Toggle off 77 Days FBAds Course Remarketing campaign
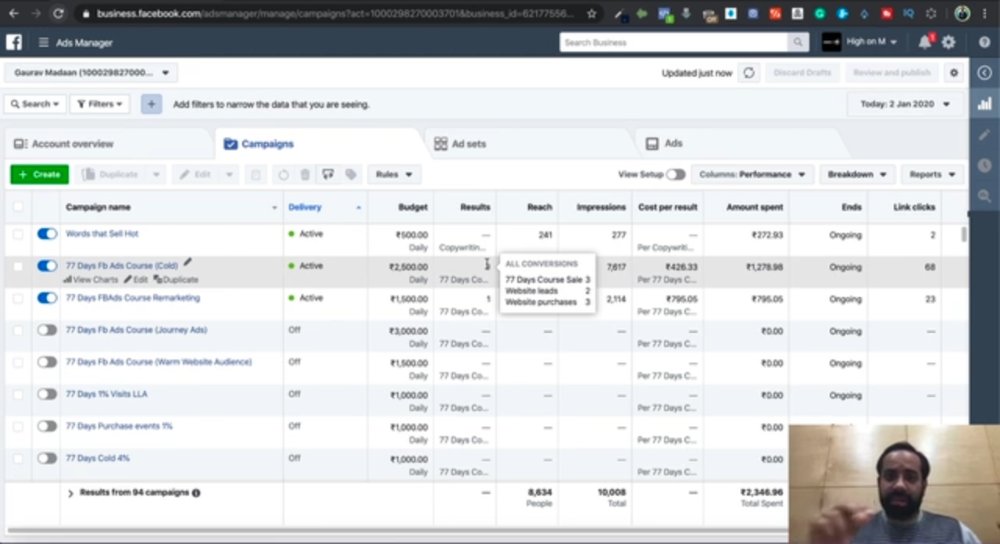The width and height of the screenshot is (1000, 544). (47, 298)
